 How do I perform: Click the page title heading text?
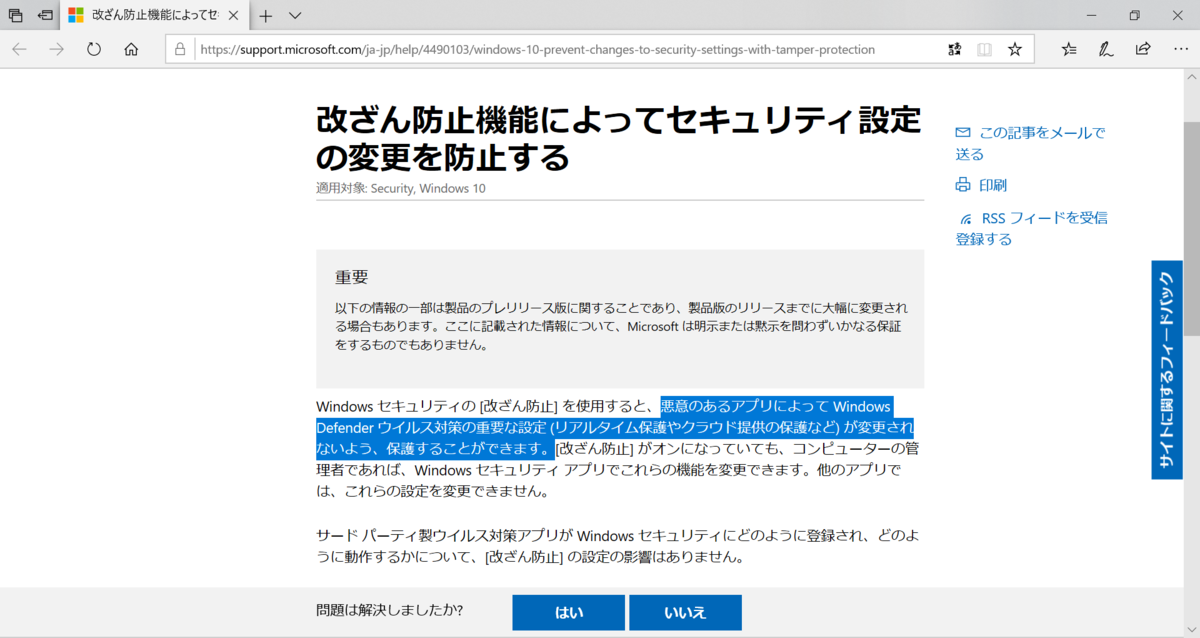(x=619, y=137)
